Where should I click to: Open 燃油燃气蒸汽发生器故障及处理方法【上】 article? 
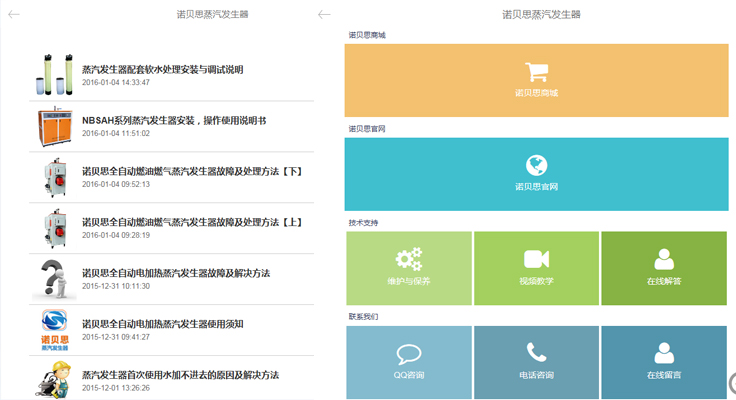click(x=192, y=222)
